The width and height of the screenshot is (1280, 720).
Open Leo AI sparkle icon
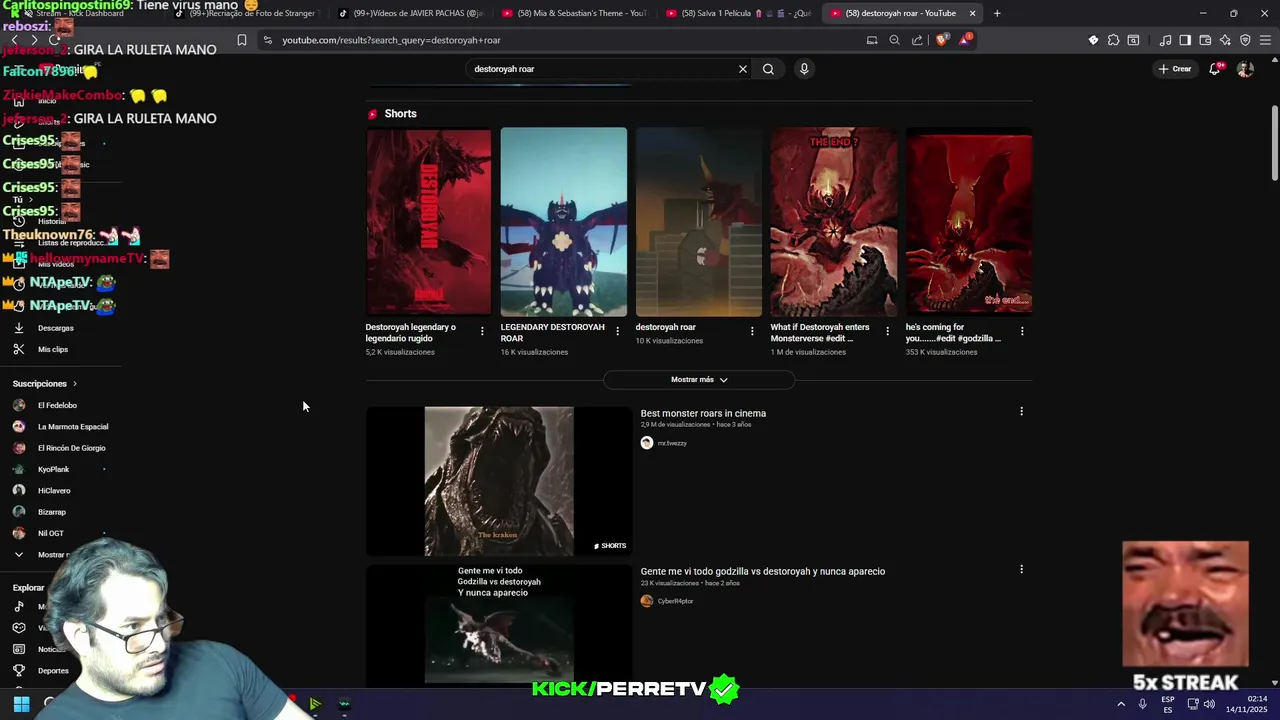[1225, 40]
